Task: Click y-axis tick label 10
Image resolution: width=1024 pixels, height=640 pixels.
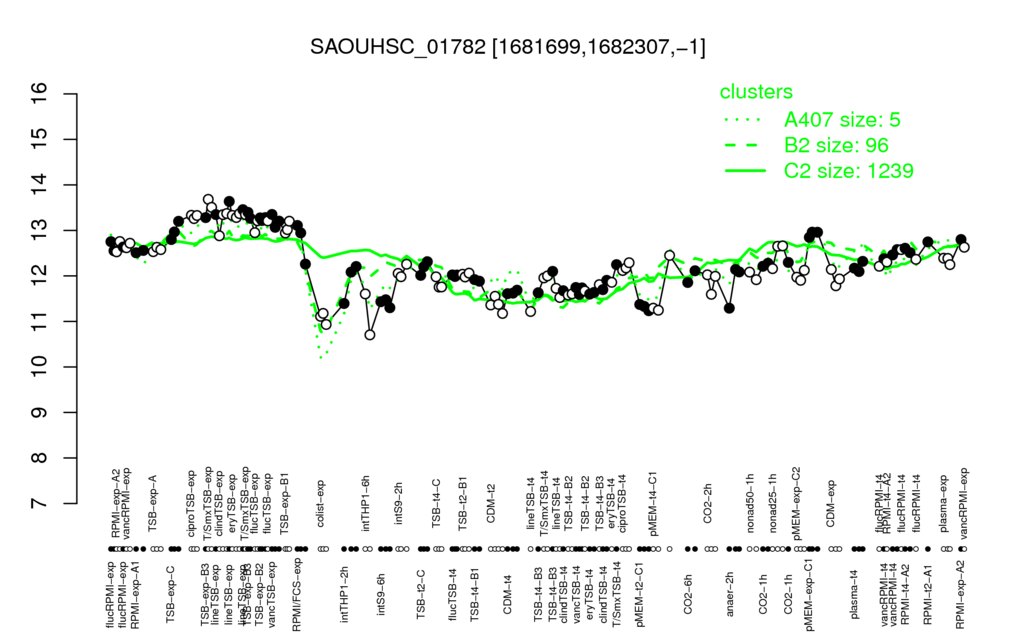Action: click(x=40, y=367)
